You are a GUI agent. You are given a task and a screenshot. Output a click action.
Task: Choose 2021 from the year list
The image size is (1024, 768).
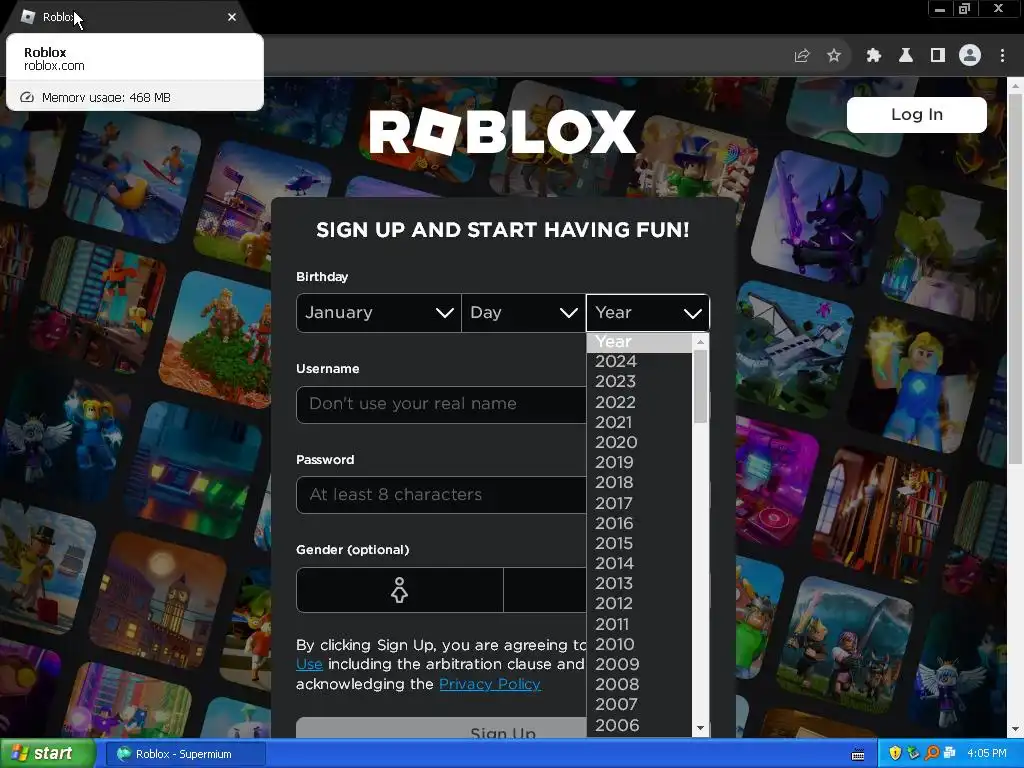(x=639, y=423)
